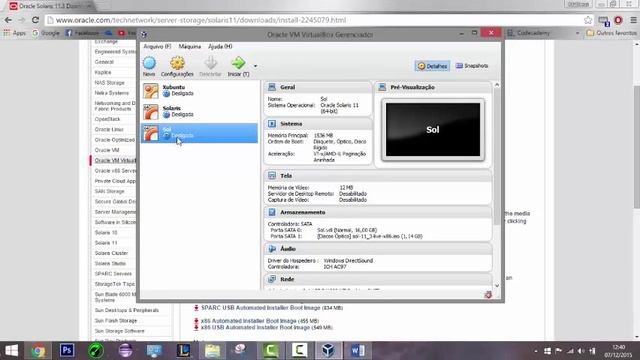Click the status icon at VirtualBox bottom right
The image size is (640, 360).
[x=488, y=295]
